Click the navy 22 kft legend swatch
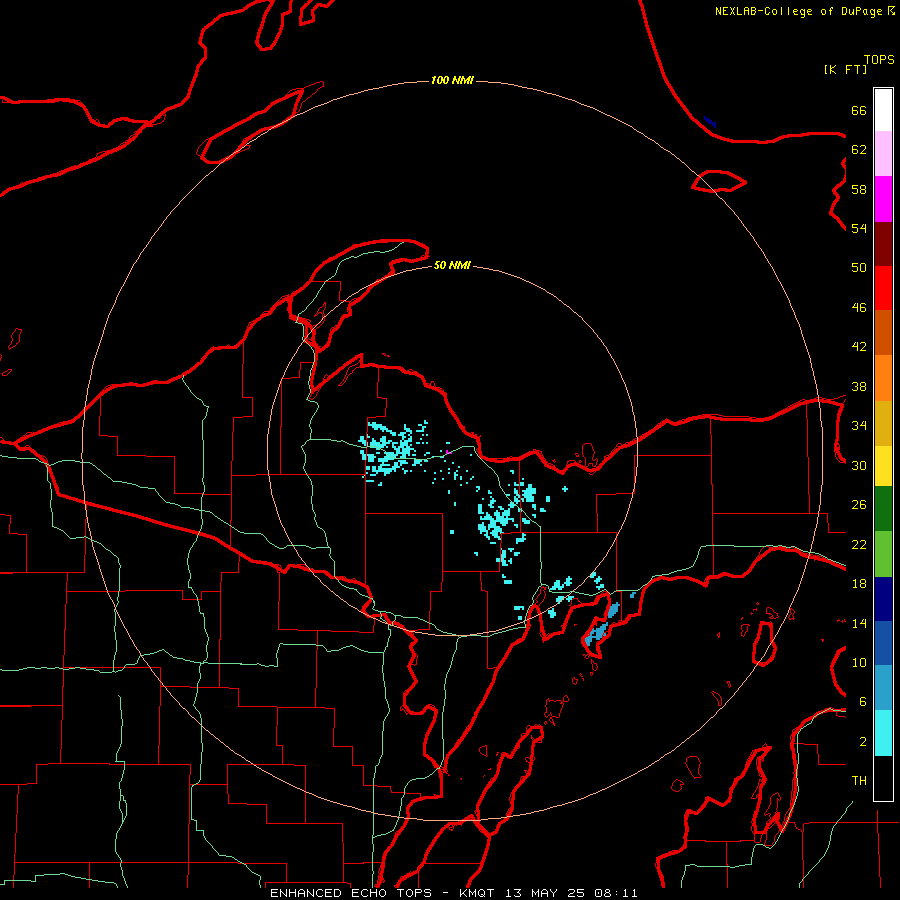 click(883, 599)
